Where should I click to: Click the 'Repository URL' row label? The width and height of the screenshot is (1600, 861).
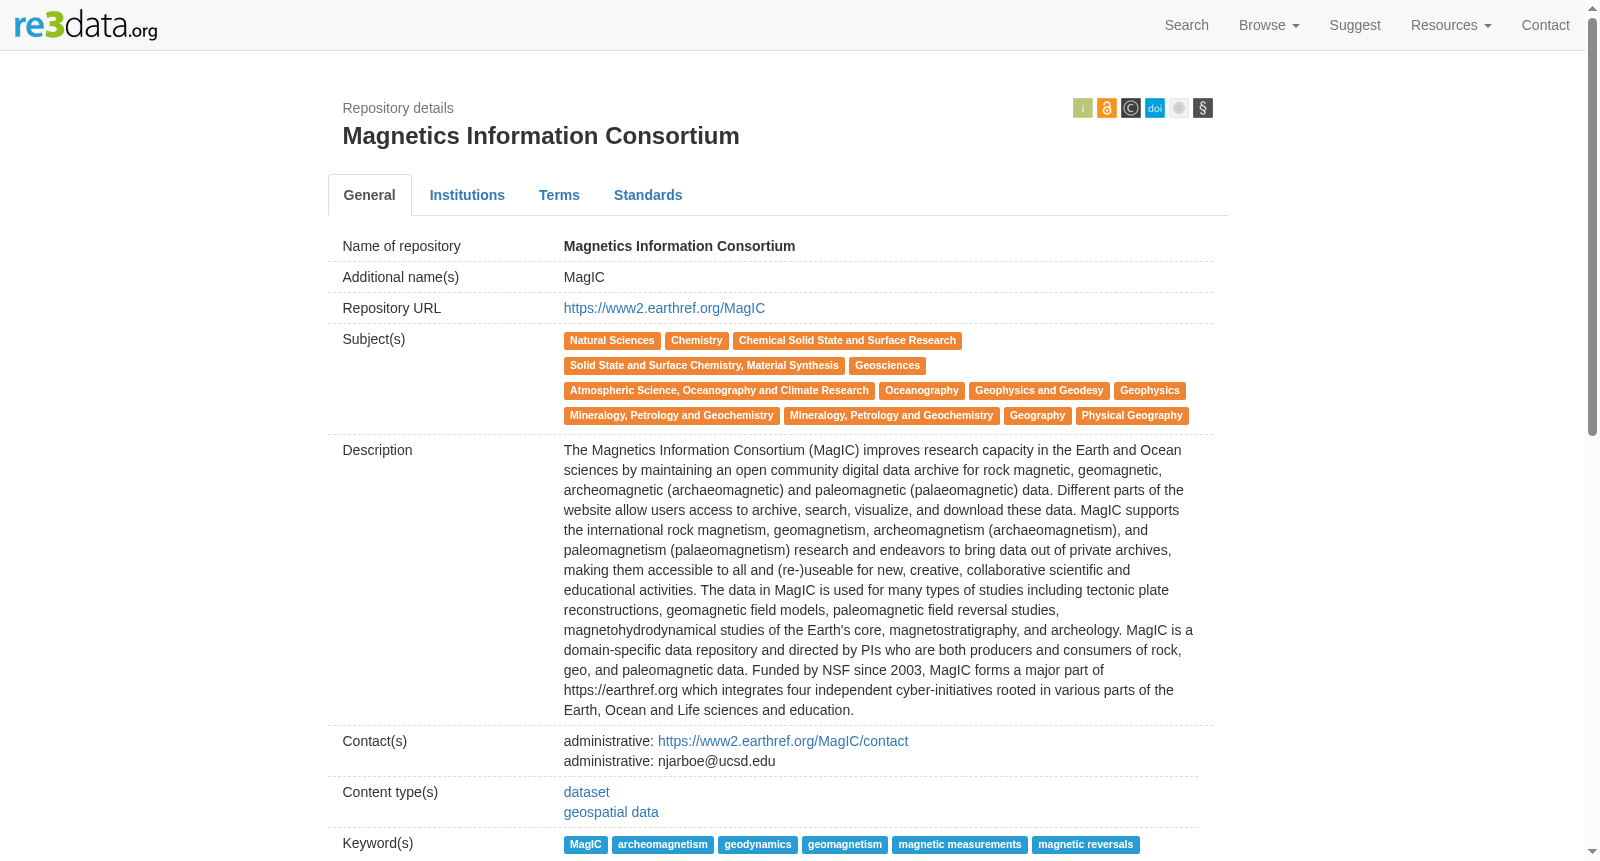392,308
